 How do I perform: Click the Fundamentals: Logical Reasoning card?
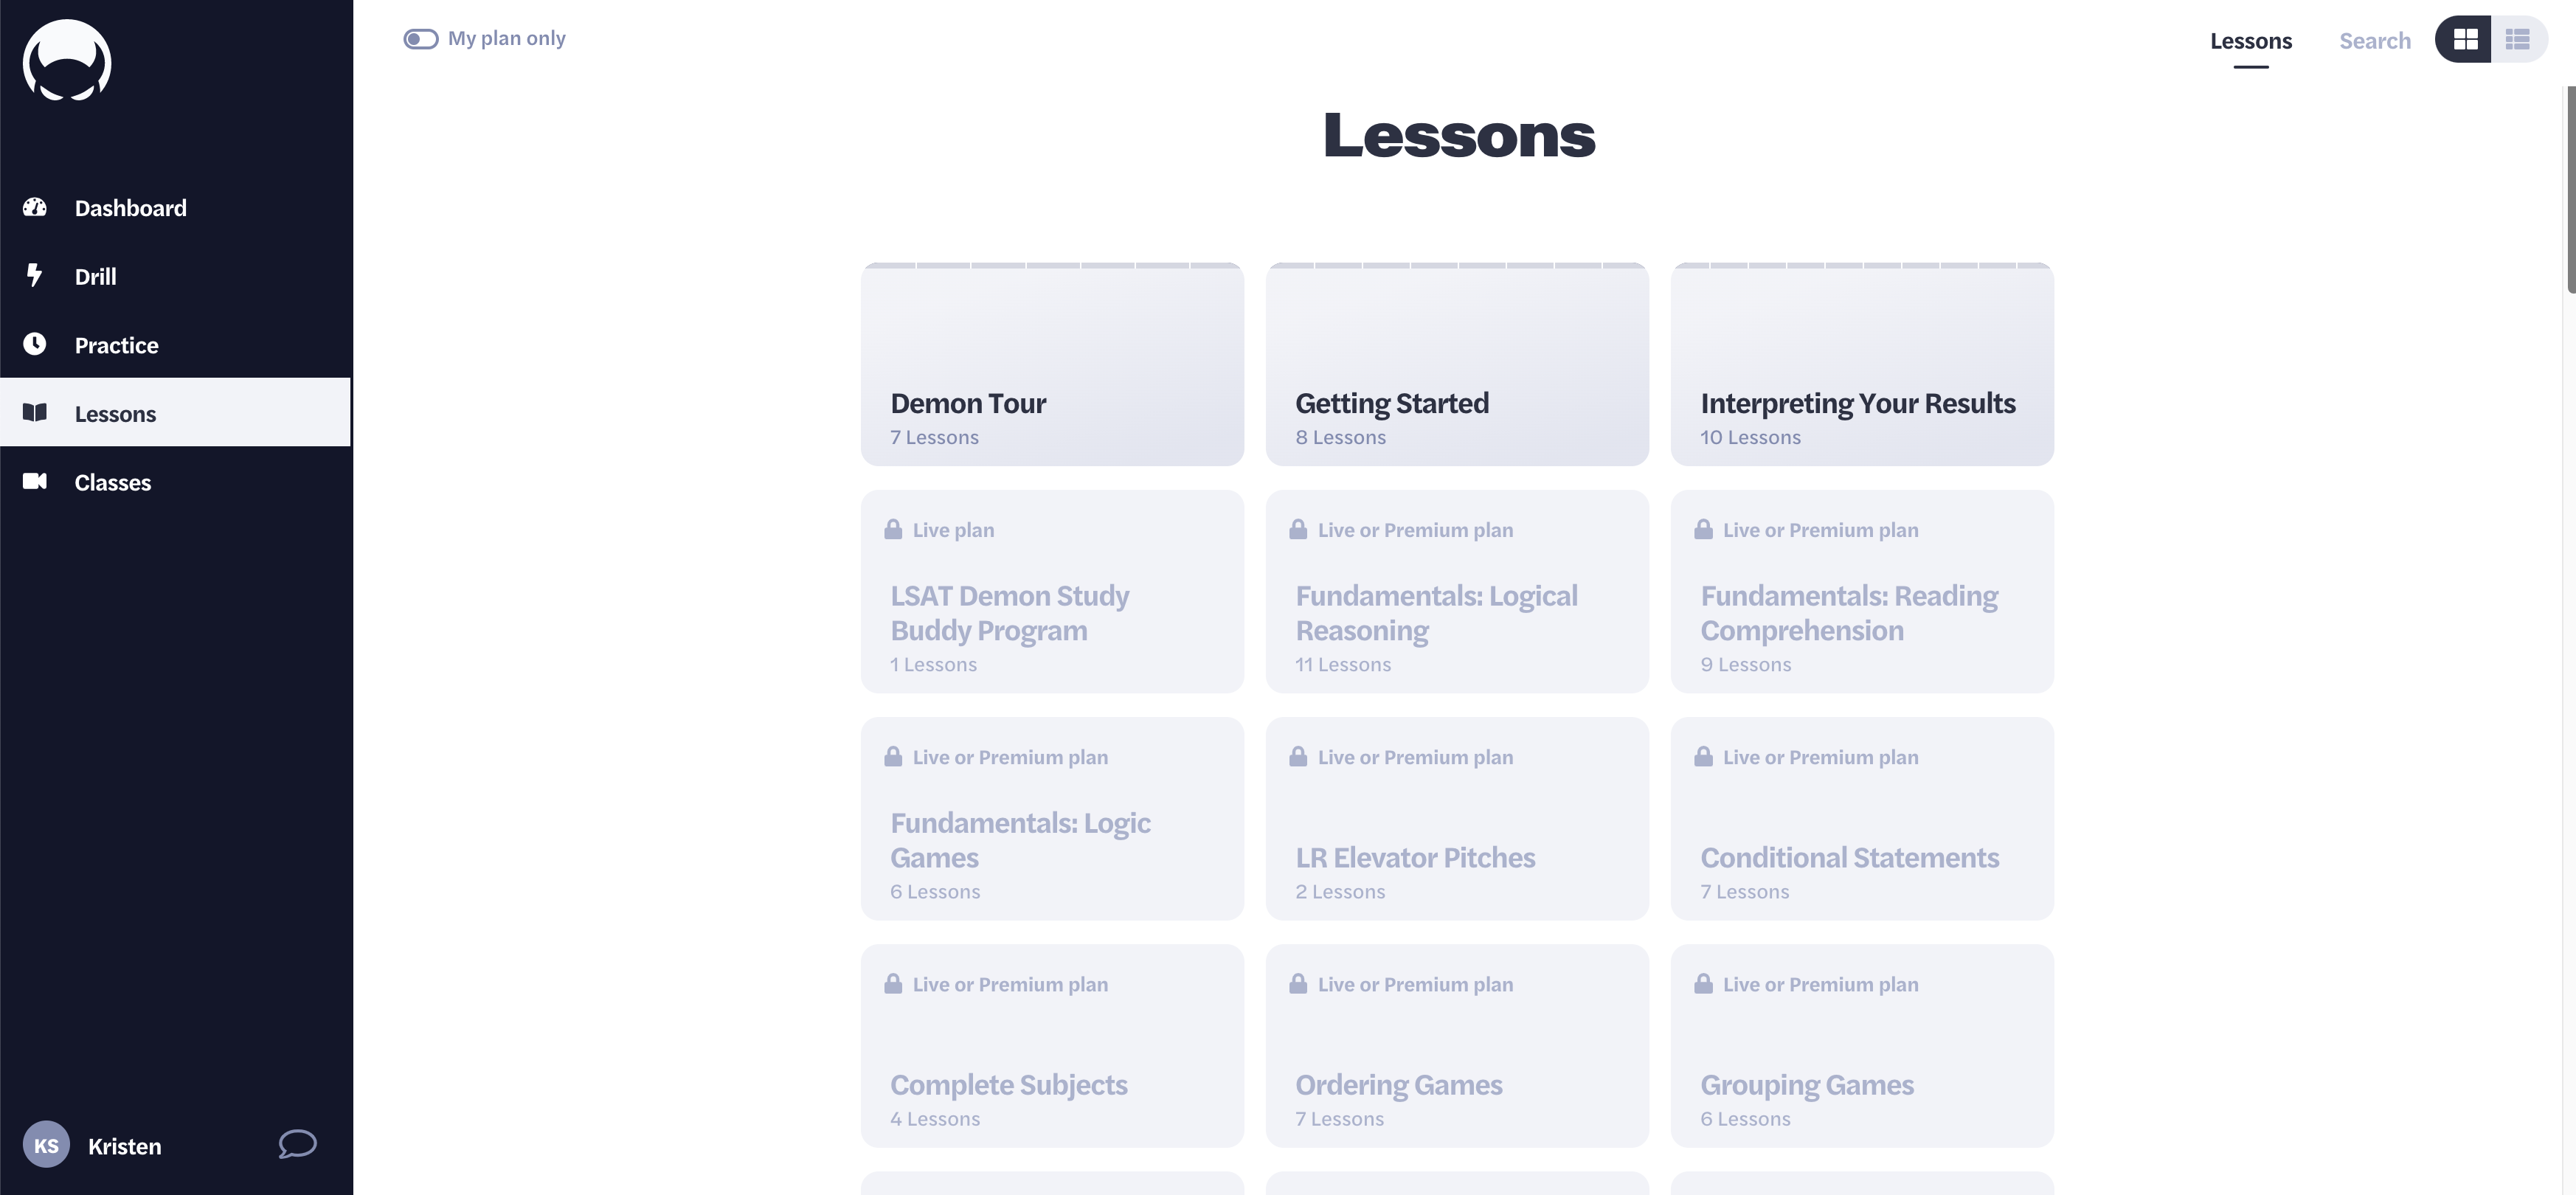point(1457,592)
